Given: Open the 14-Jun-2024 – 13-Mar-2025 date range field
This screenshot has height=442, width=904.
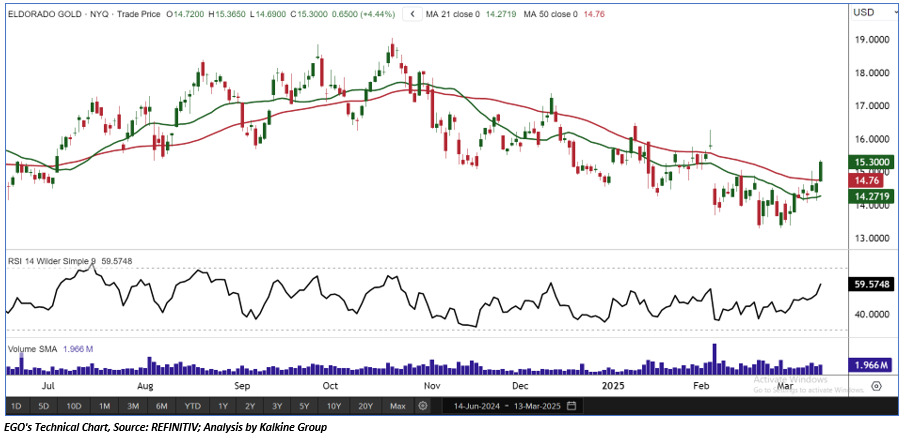Looking at the screenshot, I should click(514, 406).
